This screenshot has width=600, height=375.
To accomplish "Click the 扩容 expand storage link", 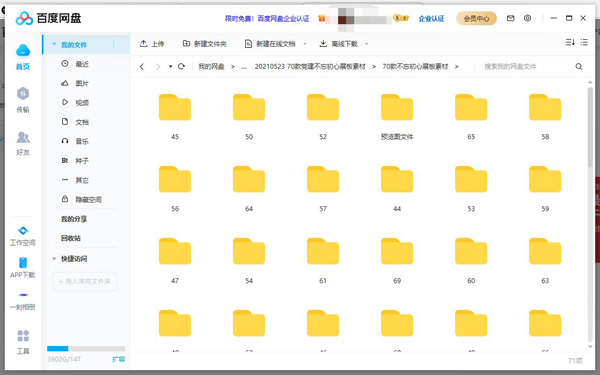I will (x=118, y=359).
